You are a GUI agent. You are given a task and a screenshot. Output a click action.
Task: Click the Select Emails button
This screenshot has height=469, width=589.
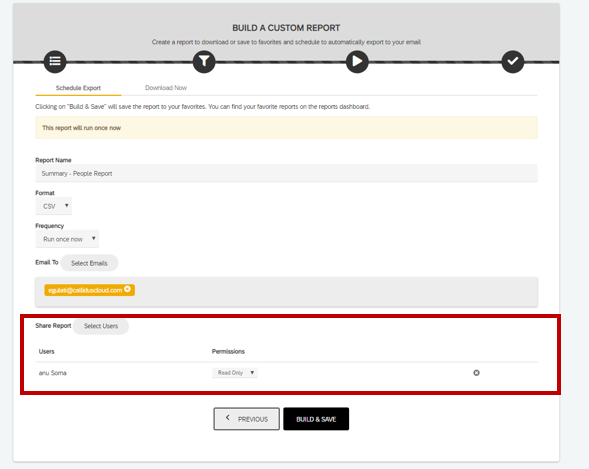tap(89, 263)
